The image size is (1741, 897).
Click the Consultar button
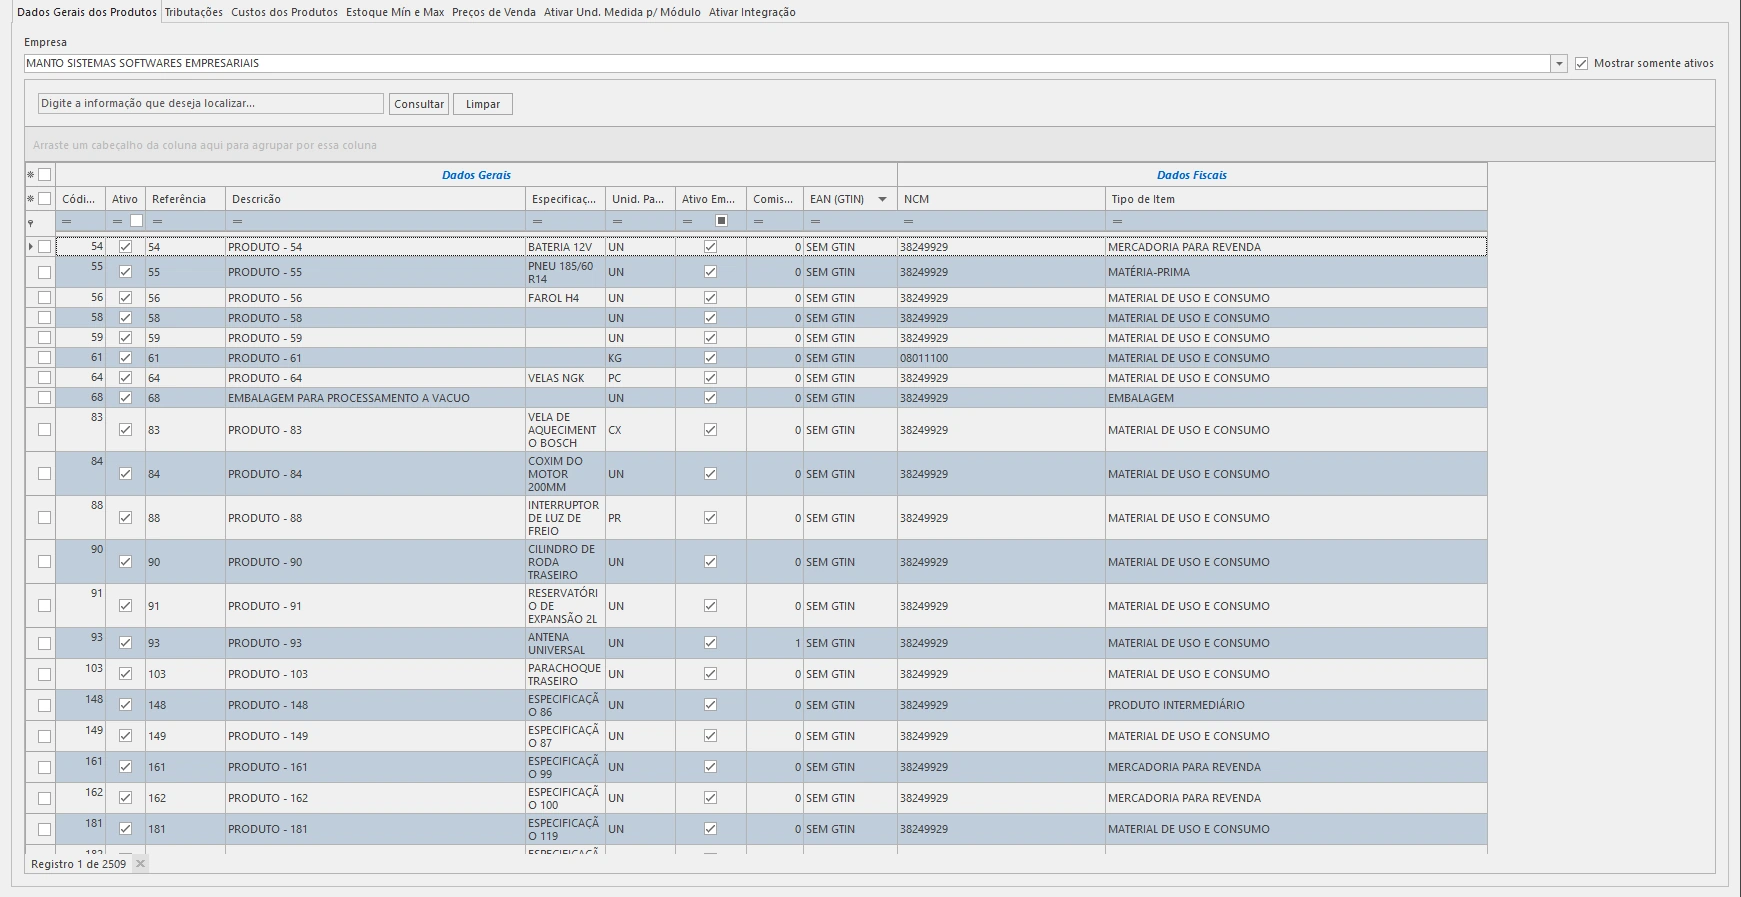point(419,104)
